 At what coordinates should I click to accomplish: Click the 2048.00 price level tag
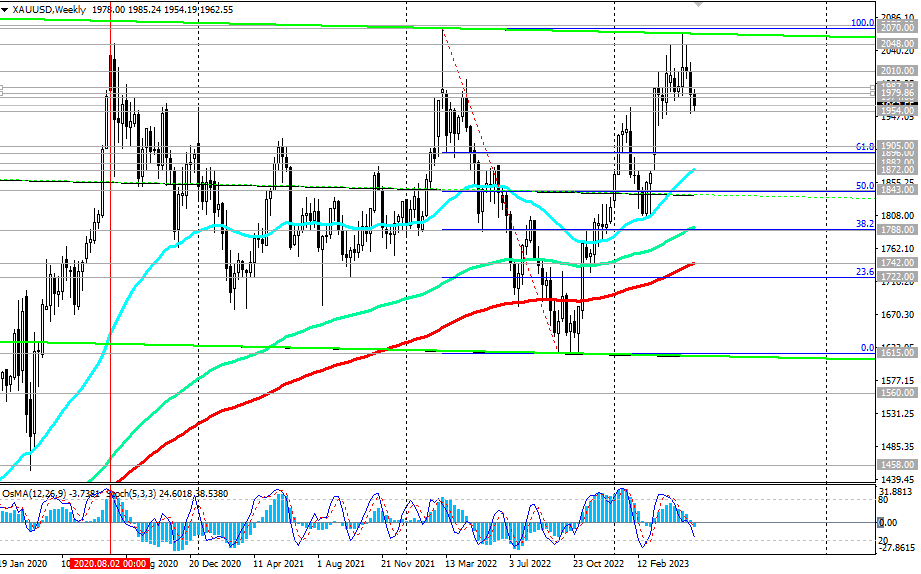[898, 44]
